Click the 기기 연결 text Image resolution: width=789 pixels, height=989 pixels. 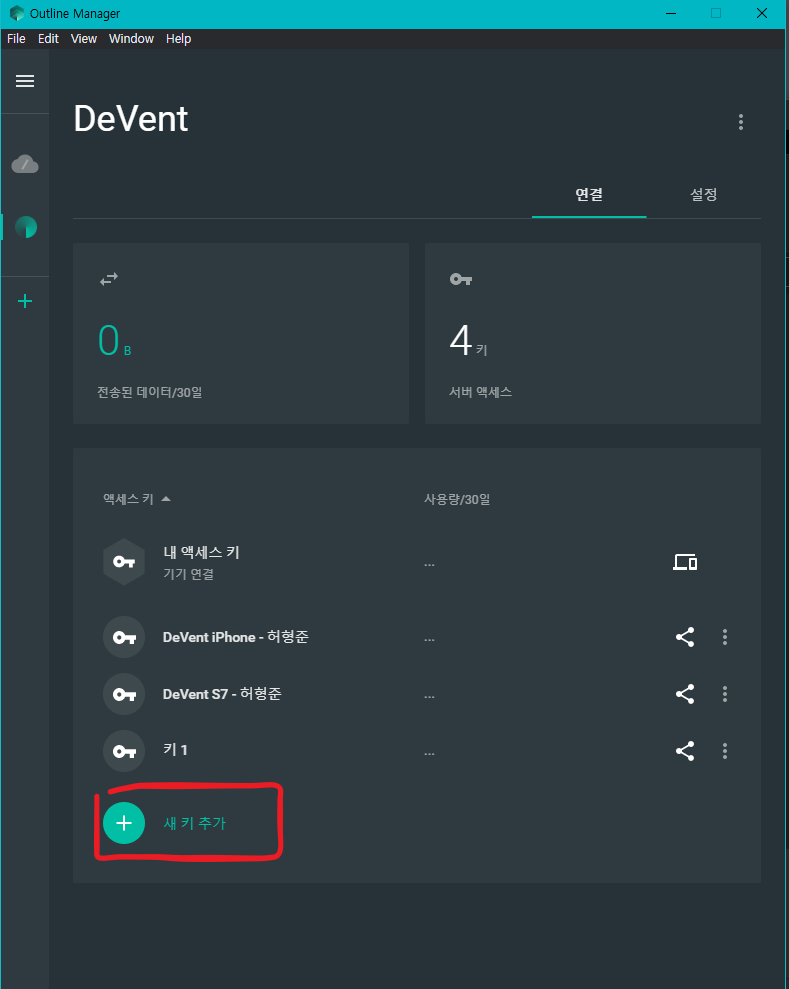point(189,574)
